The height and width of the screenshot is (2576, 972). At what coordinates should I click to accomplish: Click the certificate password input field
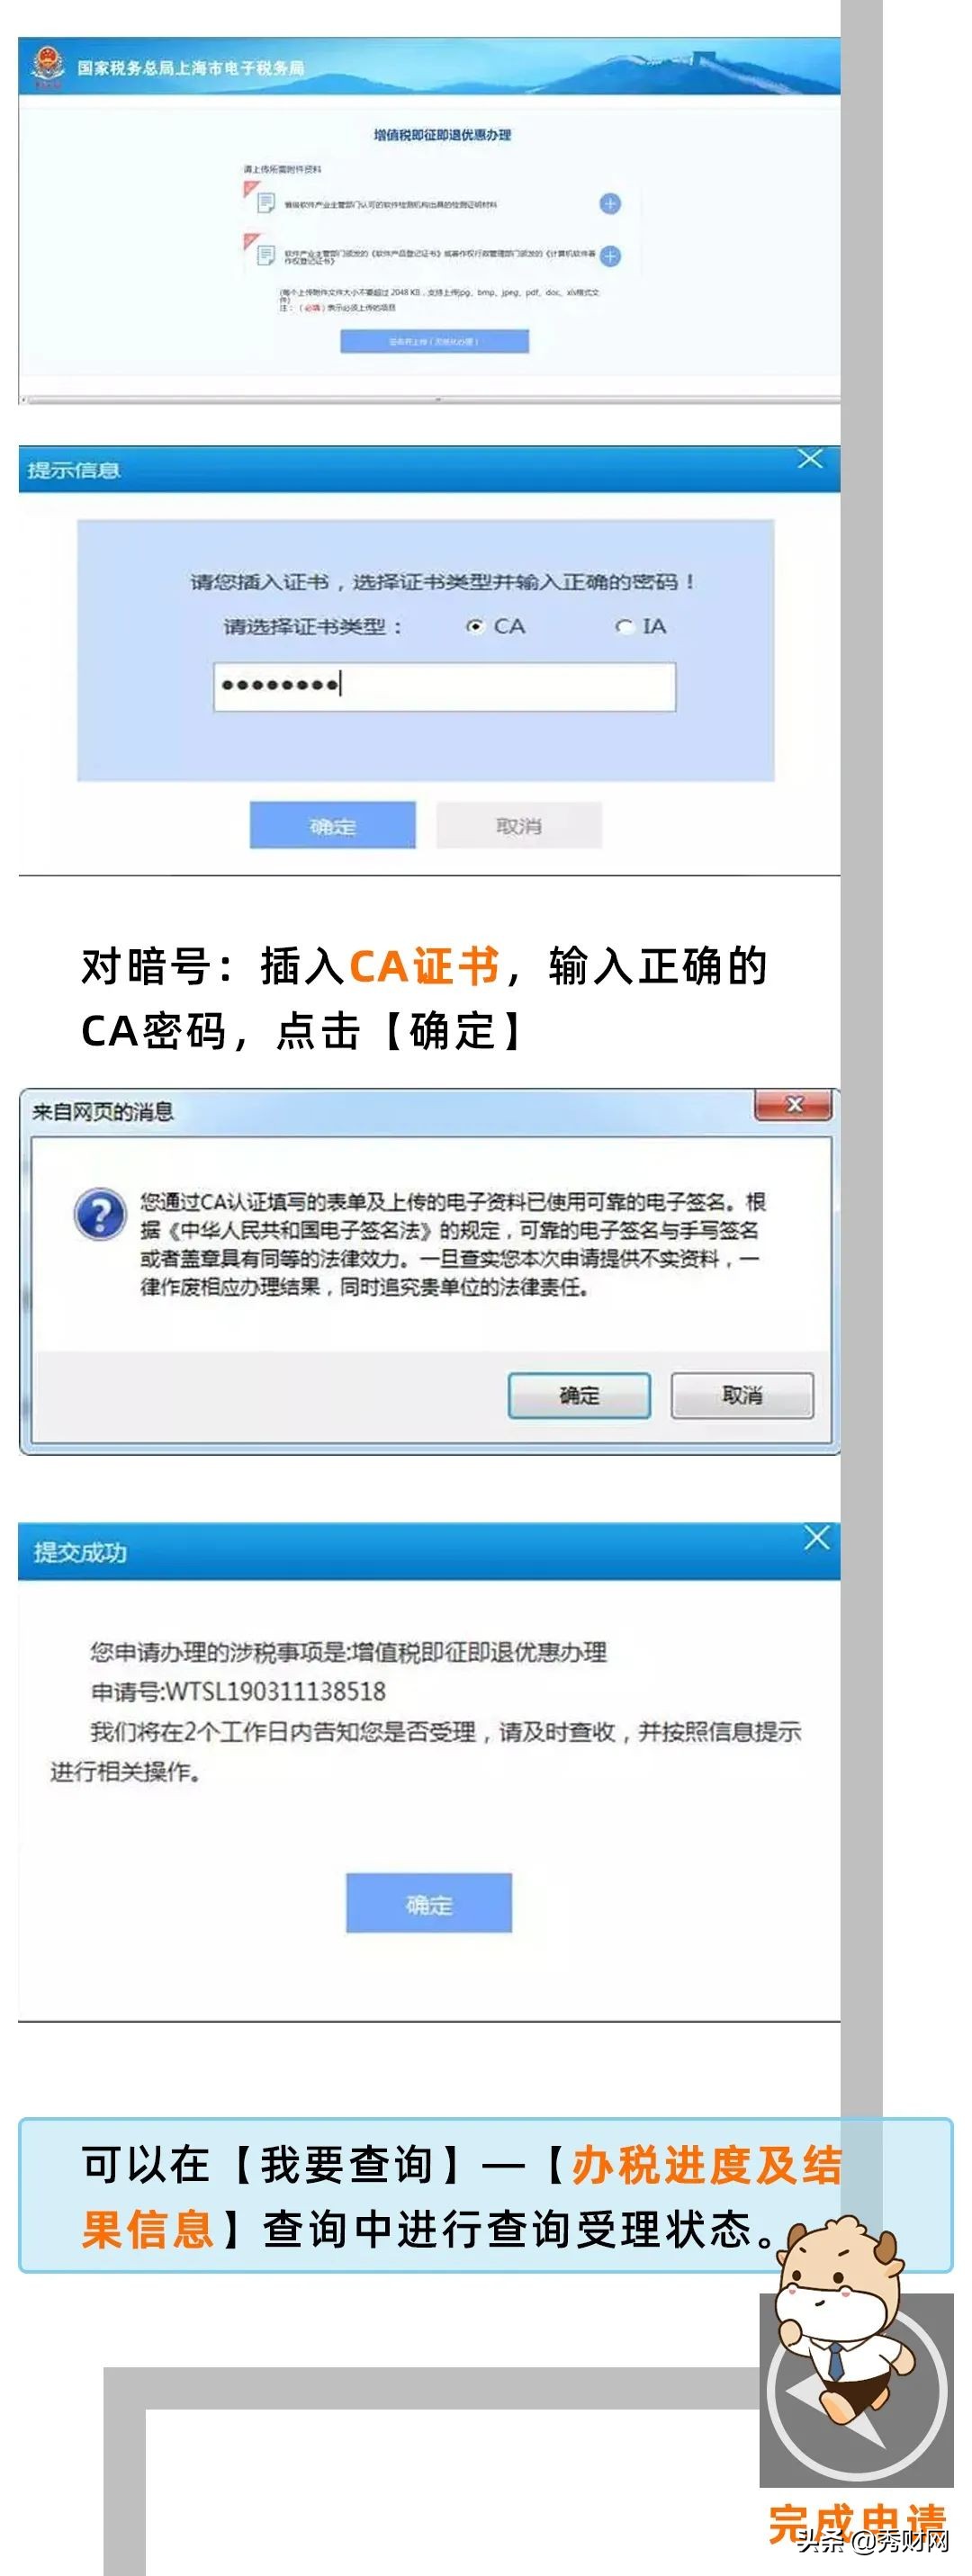point(444,686)
